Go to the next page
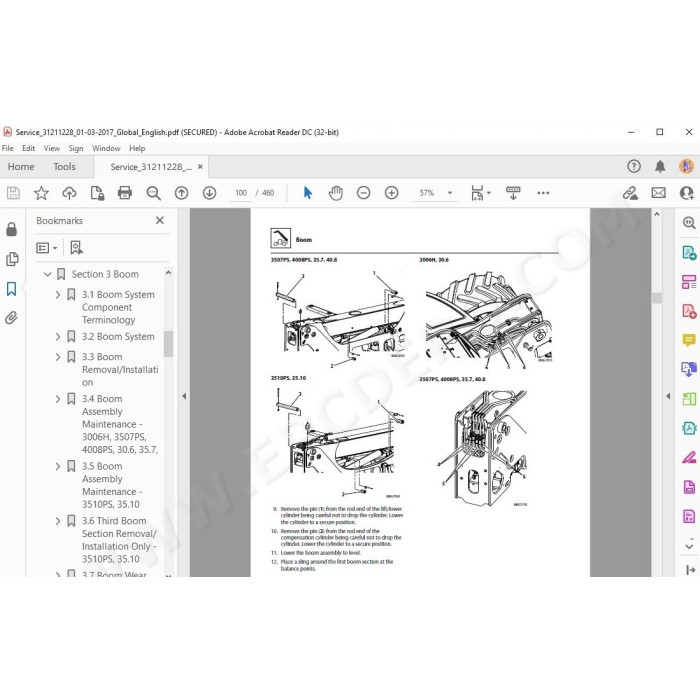This screenshot has height=700, width=700. tap(209, 193)
